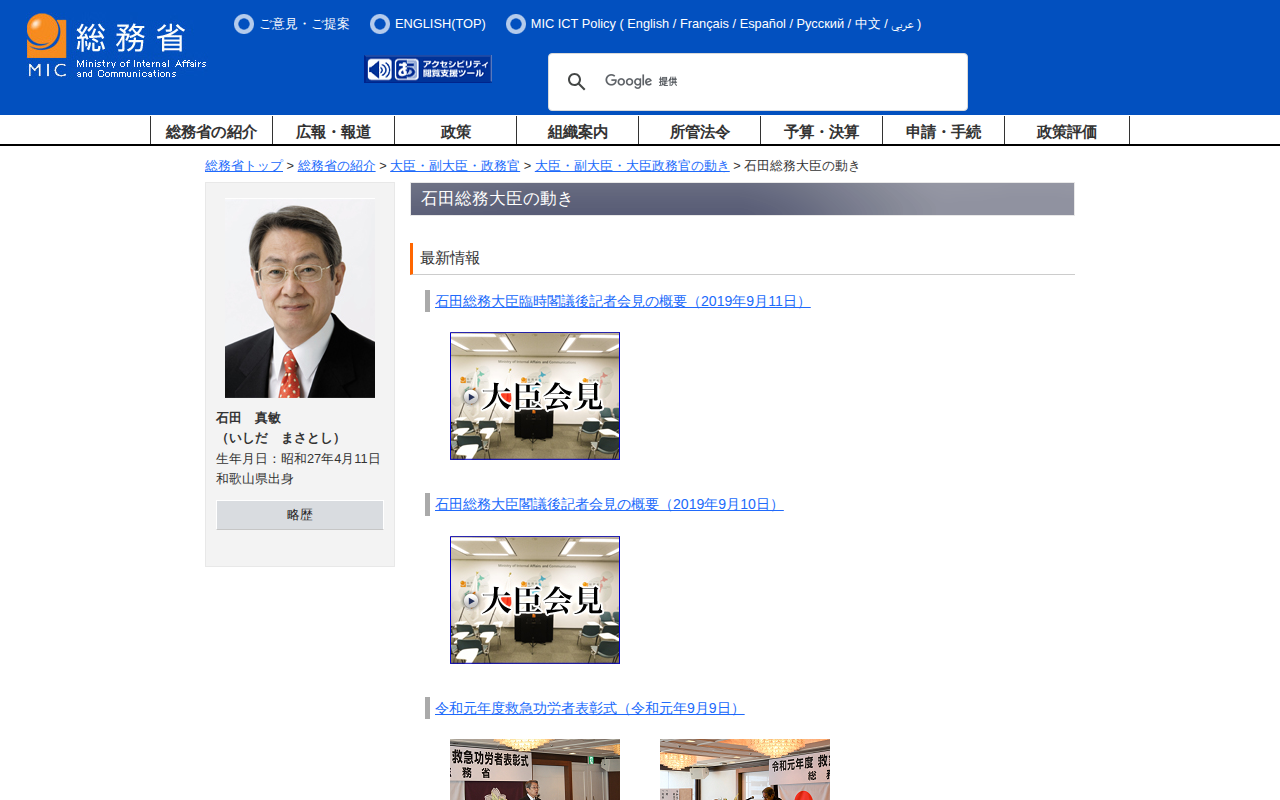Click the 略歴 button
1280x800 pixels.
[x=300, y=515]
